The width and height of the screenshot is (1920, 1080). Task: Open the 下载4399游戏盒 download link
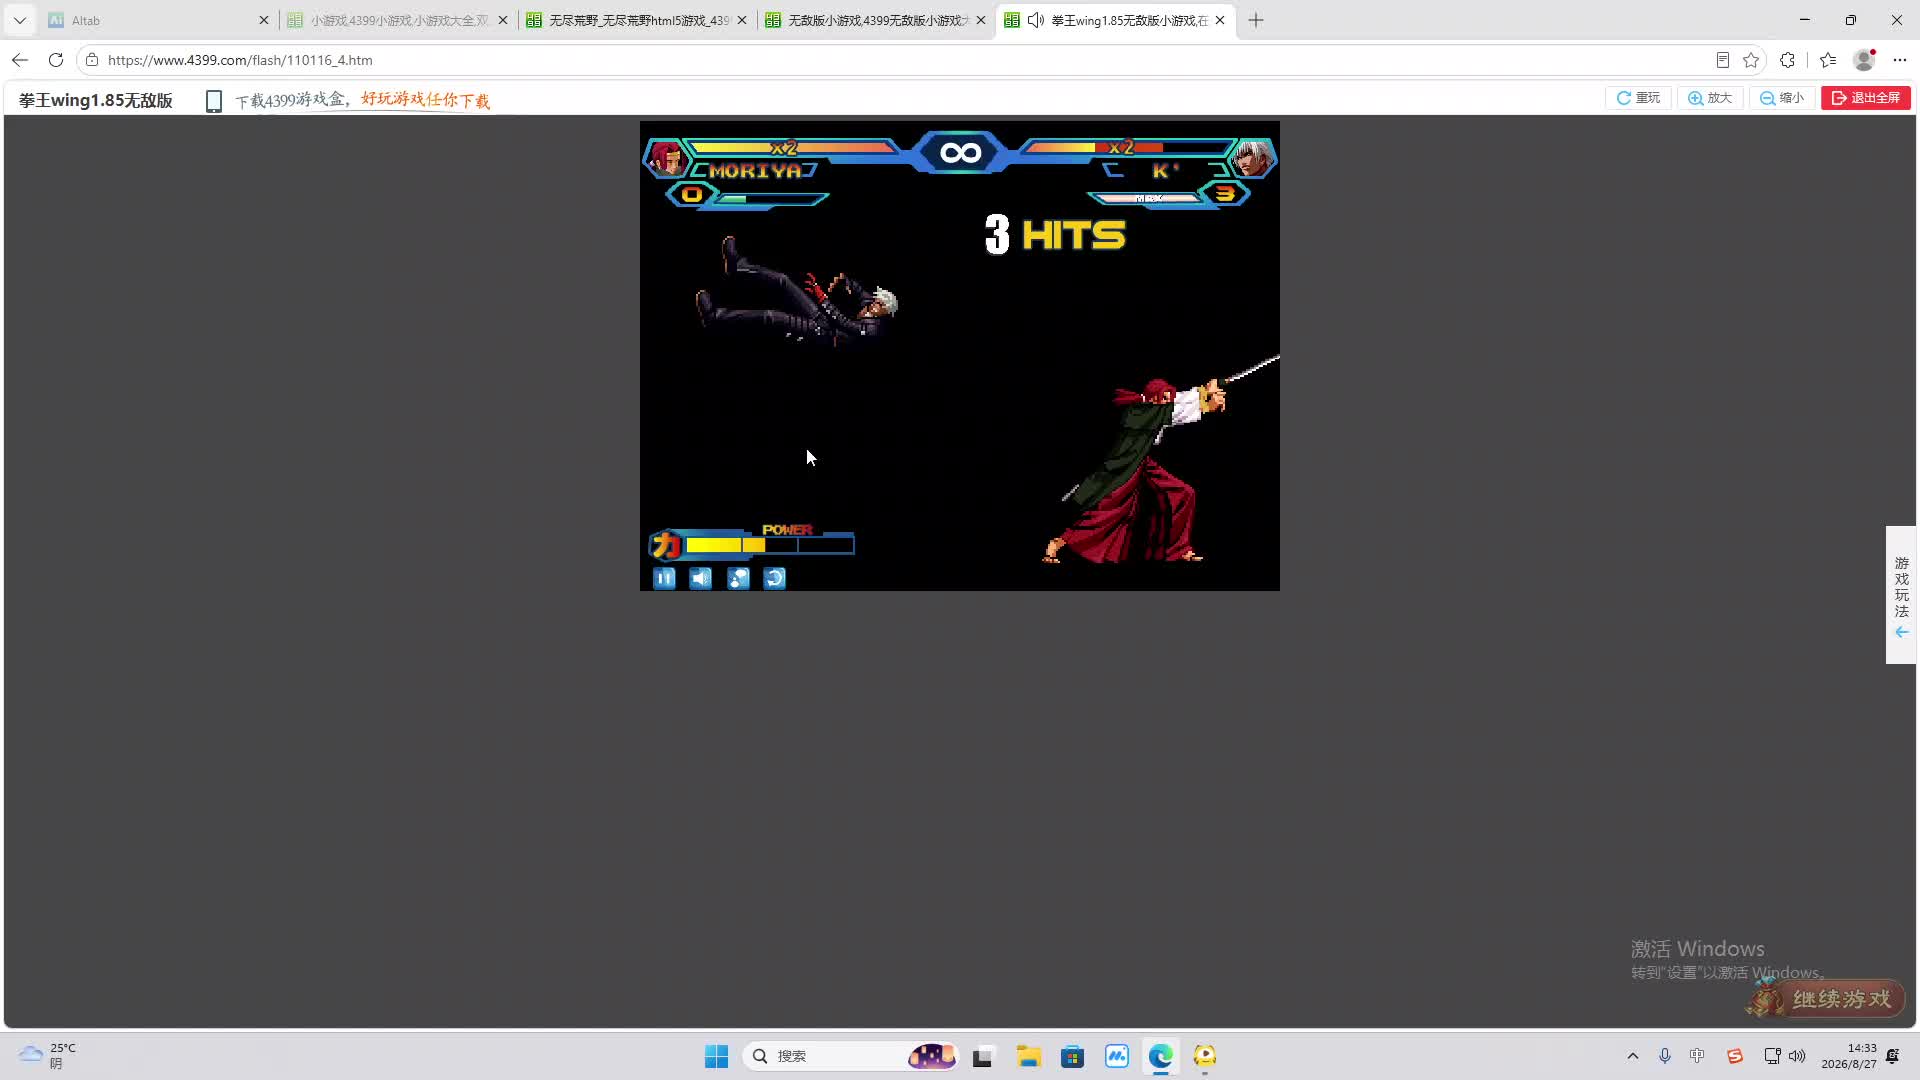[362, 100]
